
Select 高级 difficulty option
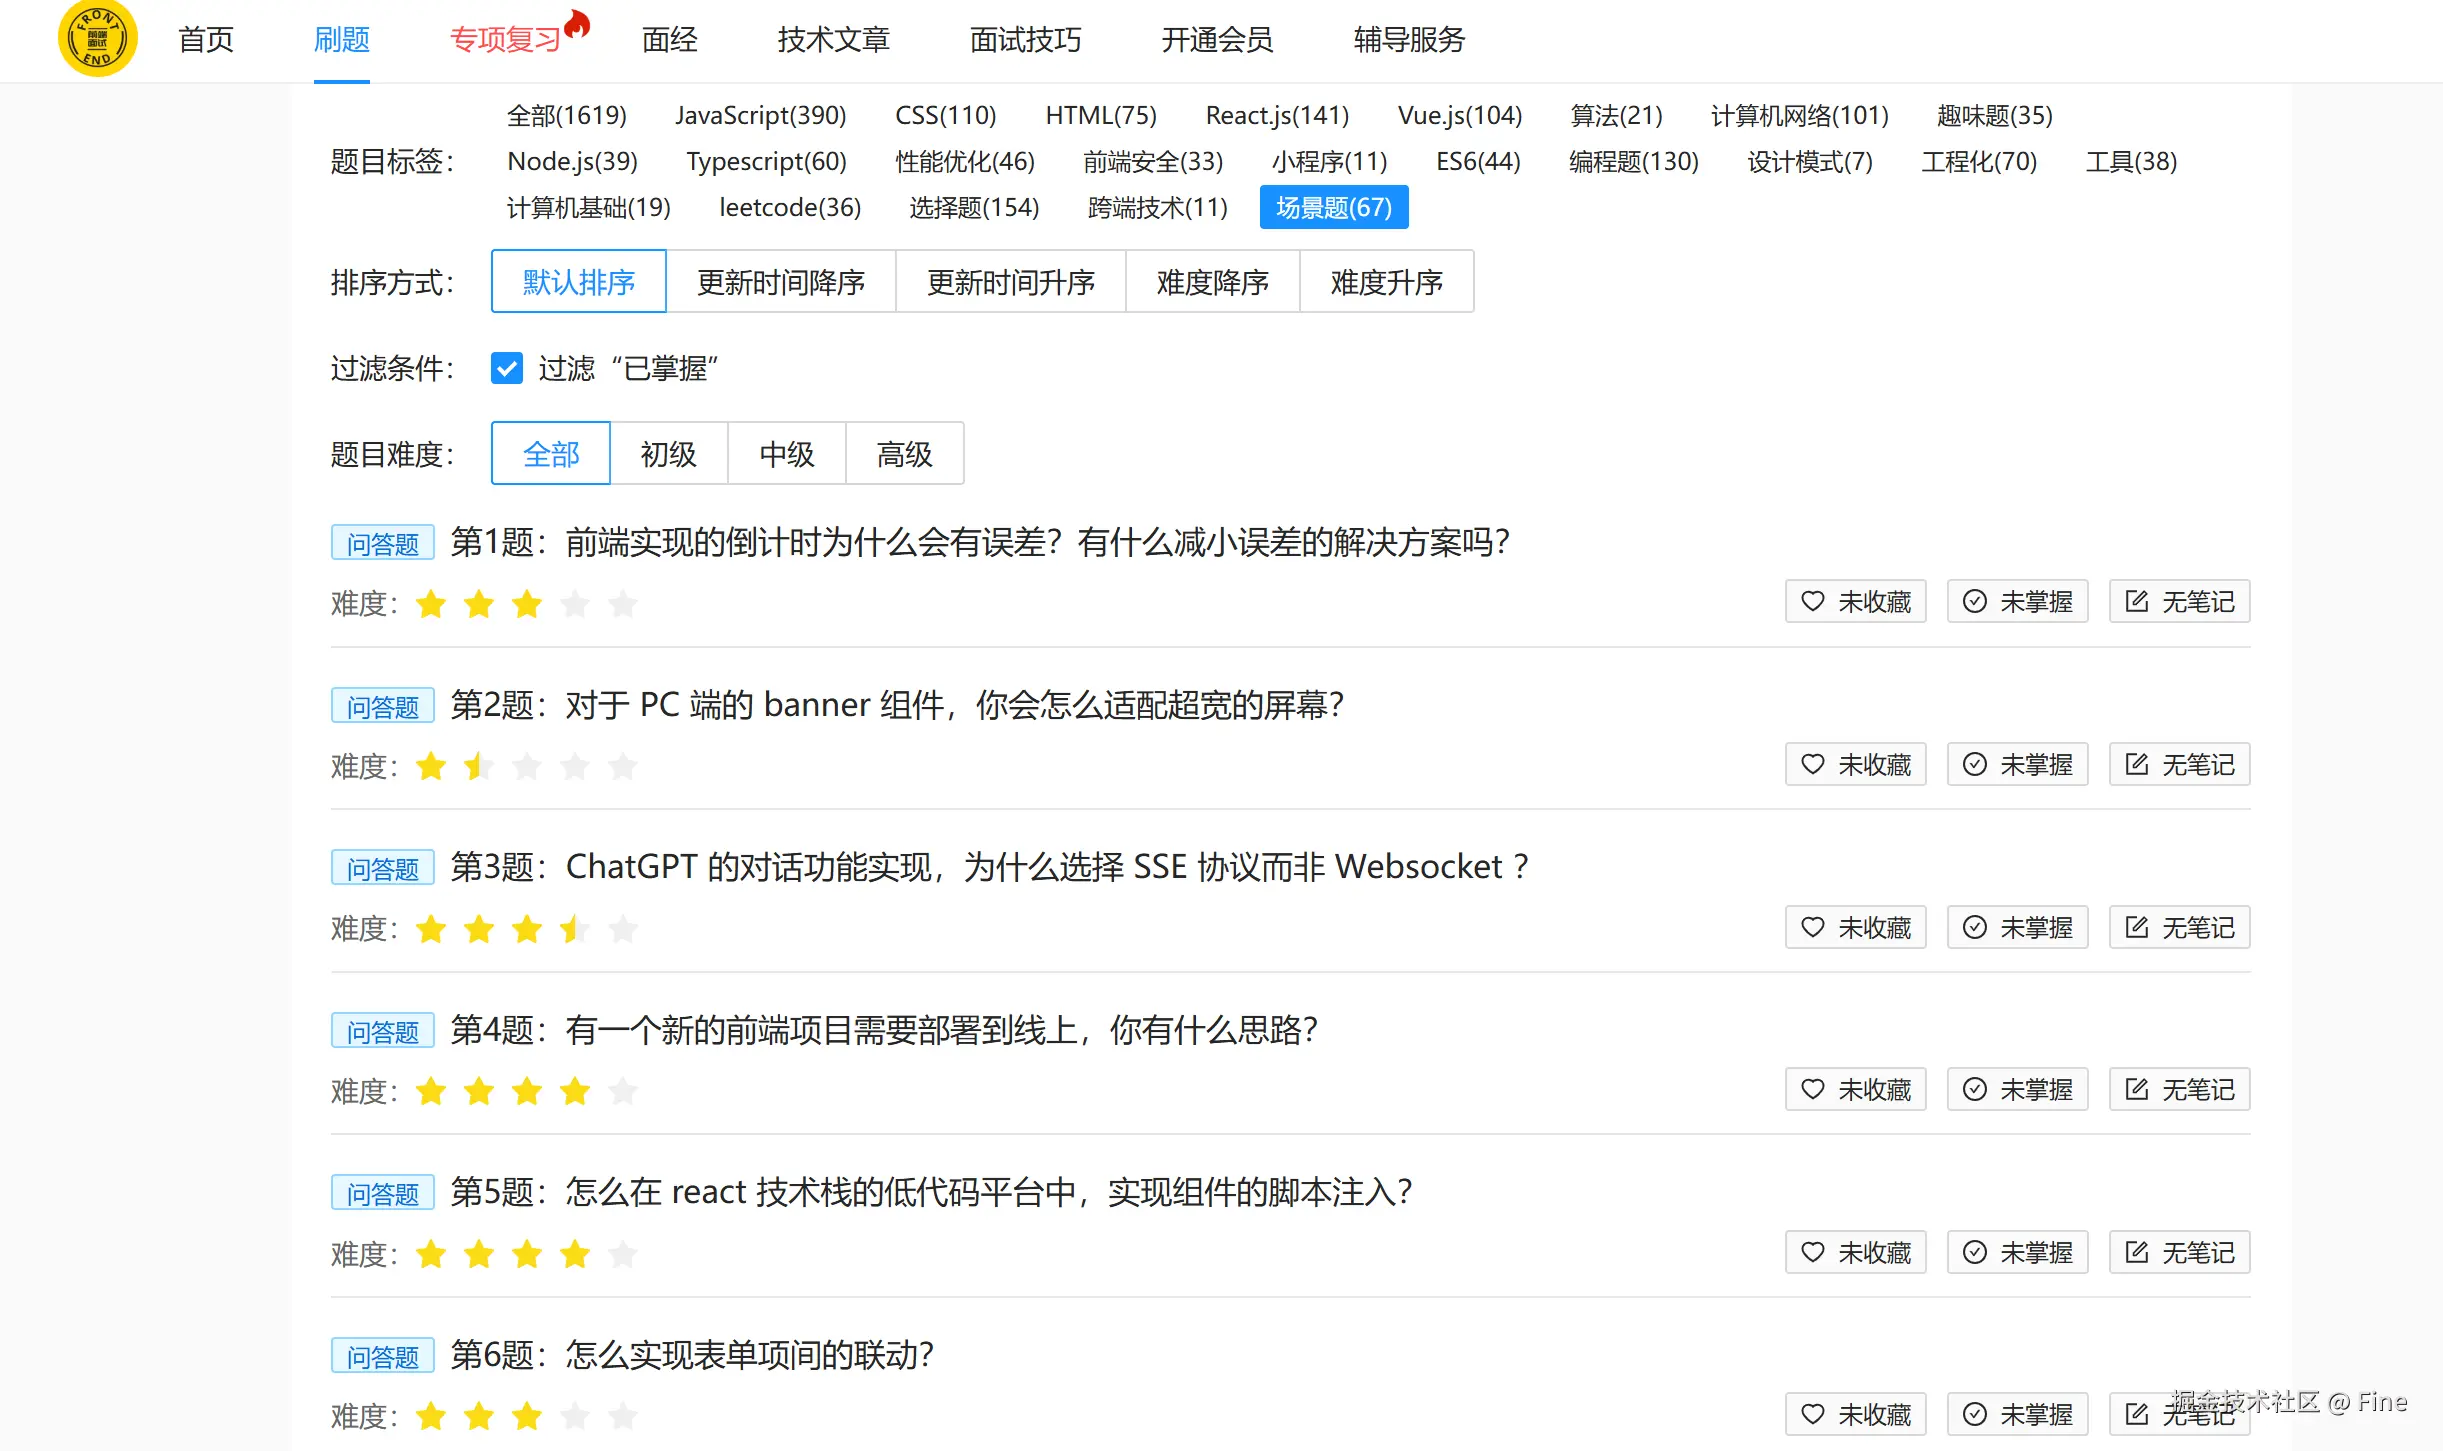(904, 454)
